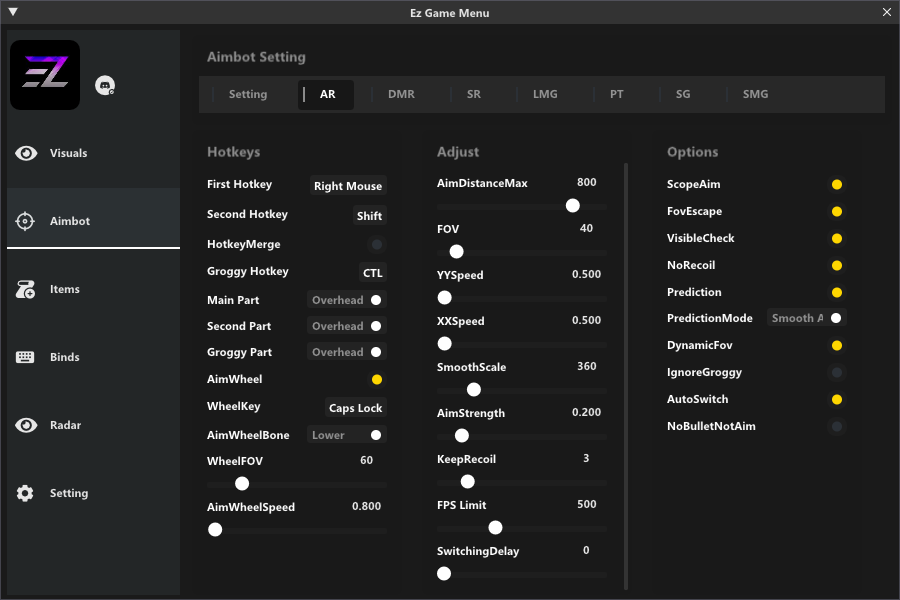
Task: Click the SwitchingDelay slider knob
Action: (x=444, y=574)
